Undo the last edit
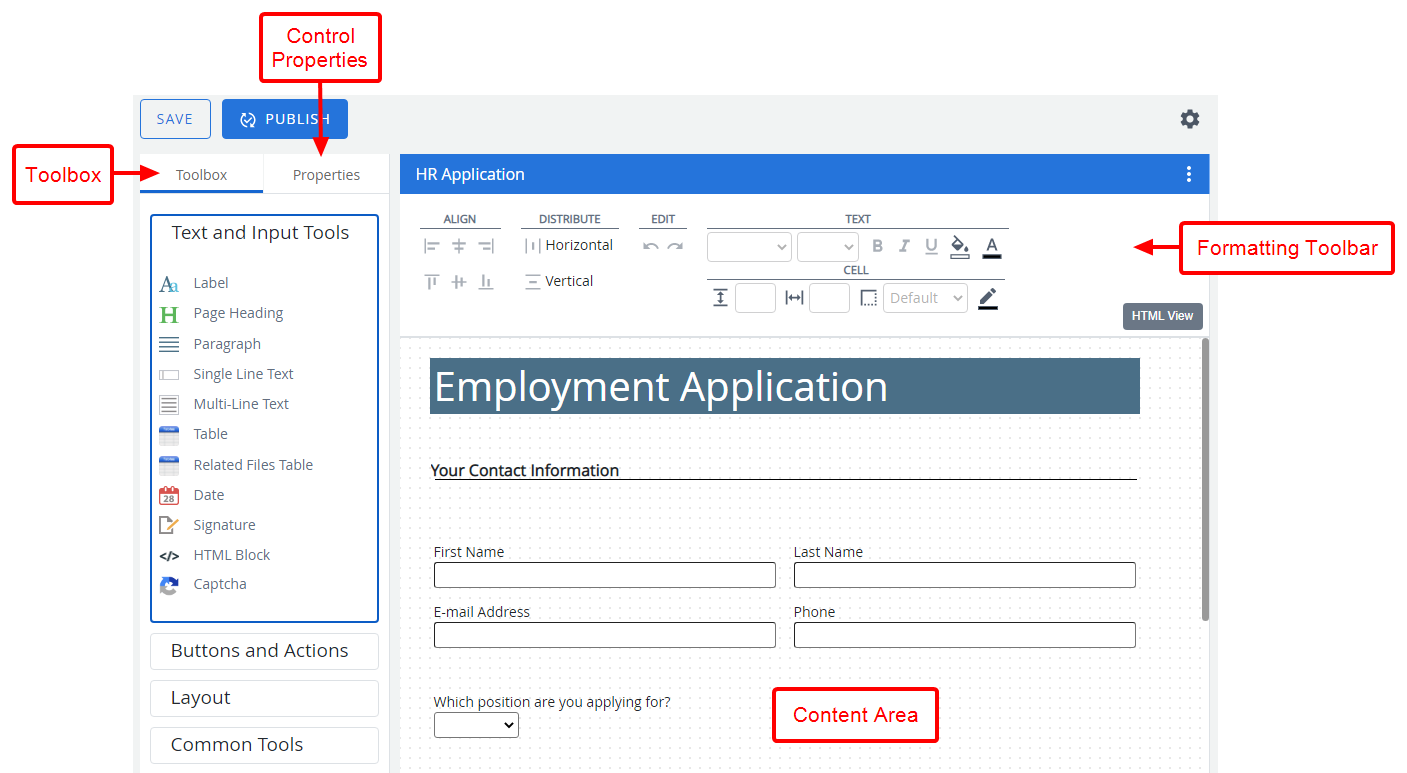 point(651,246)
